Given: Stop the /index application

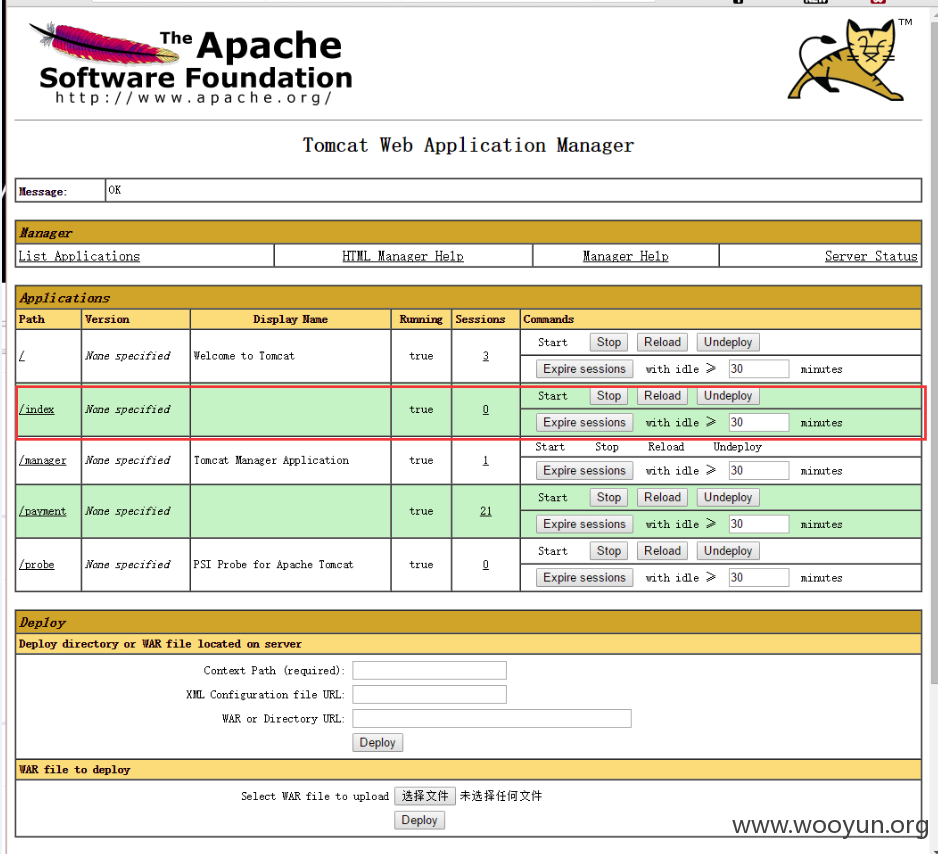Looking at the screenshot, I should click(x=608, y=396).
